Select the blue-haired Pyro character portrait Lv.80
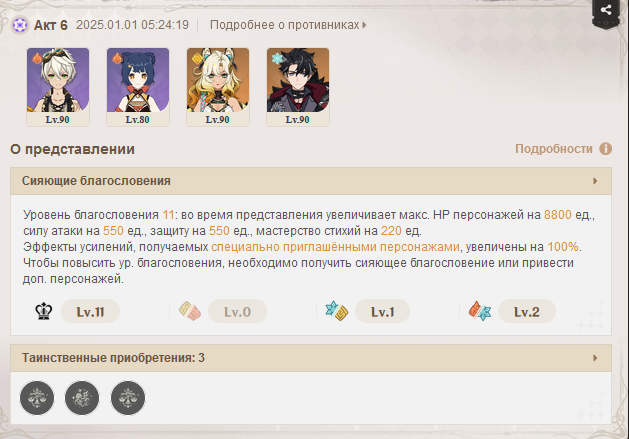This screenshot has height=439, width=629. (138, 87)
